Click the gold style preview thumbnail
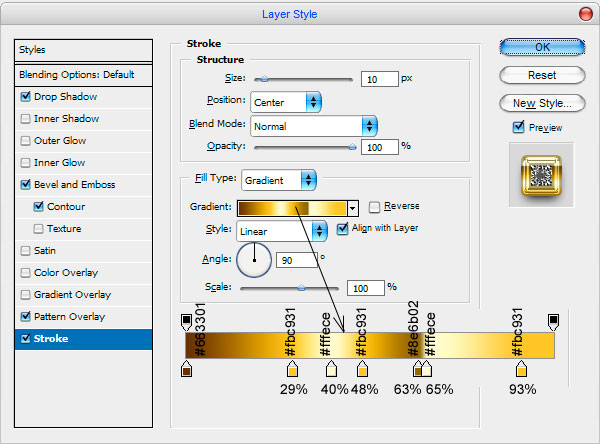The width and height of the screenshot is (600, 444). [541, 175]
